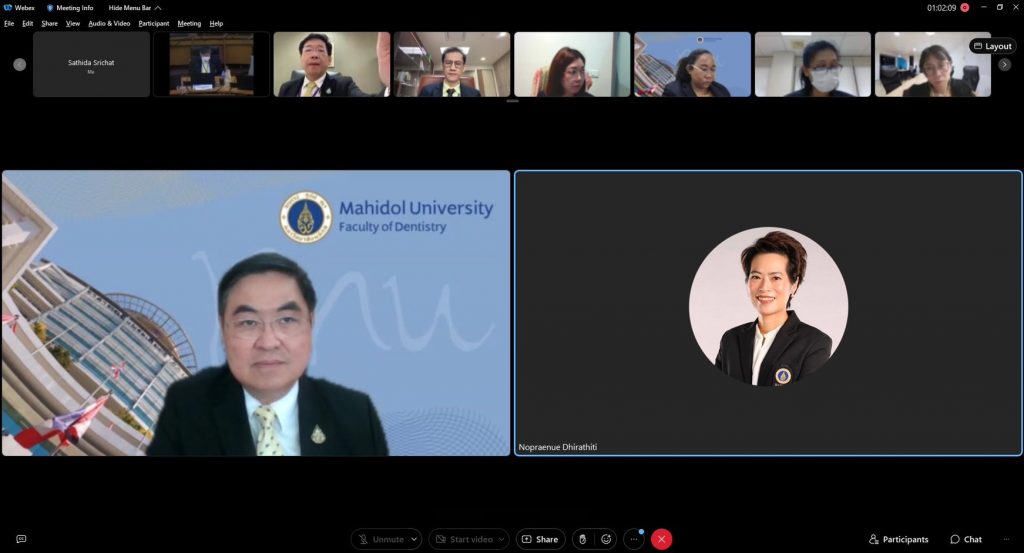The image size is (1024, 553).
Task: Open more options in meeting controls
Action: coord(633,539)
